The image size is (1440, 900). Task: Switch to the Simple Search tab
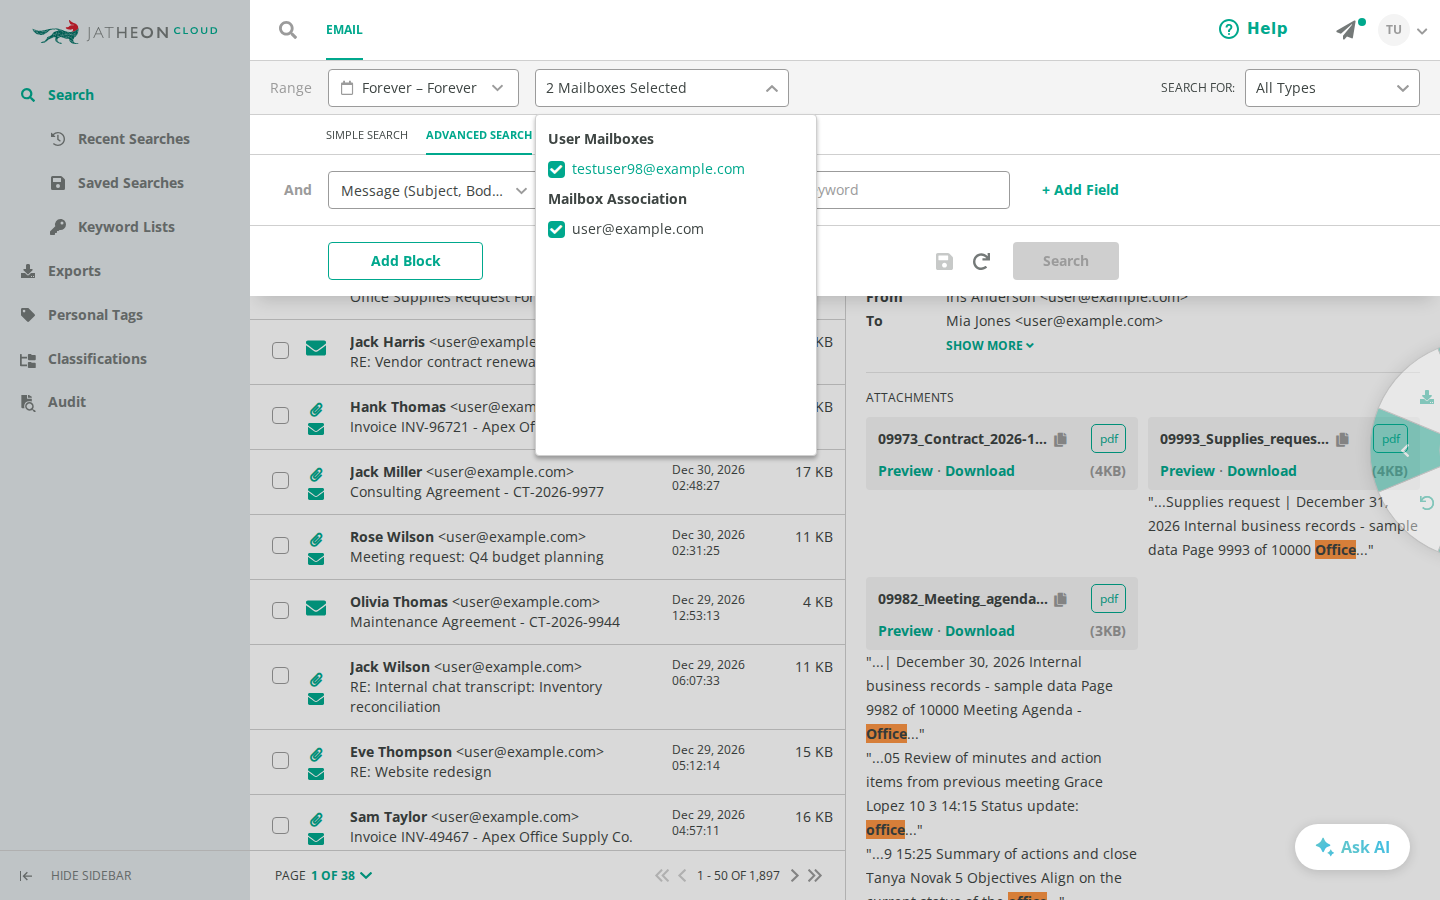click(x=367, y=135)
